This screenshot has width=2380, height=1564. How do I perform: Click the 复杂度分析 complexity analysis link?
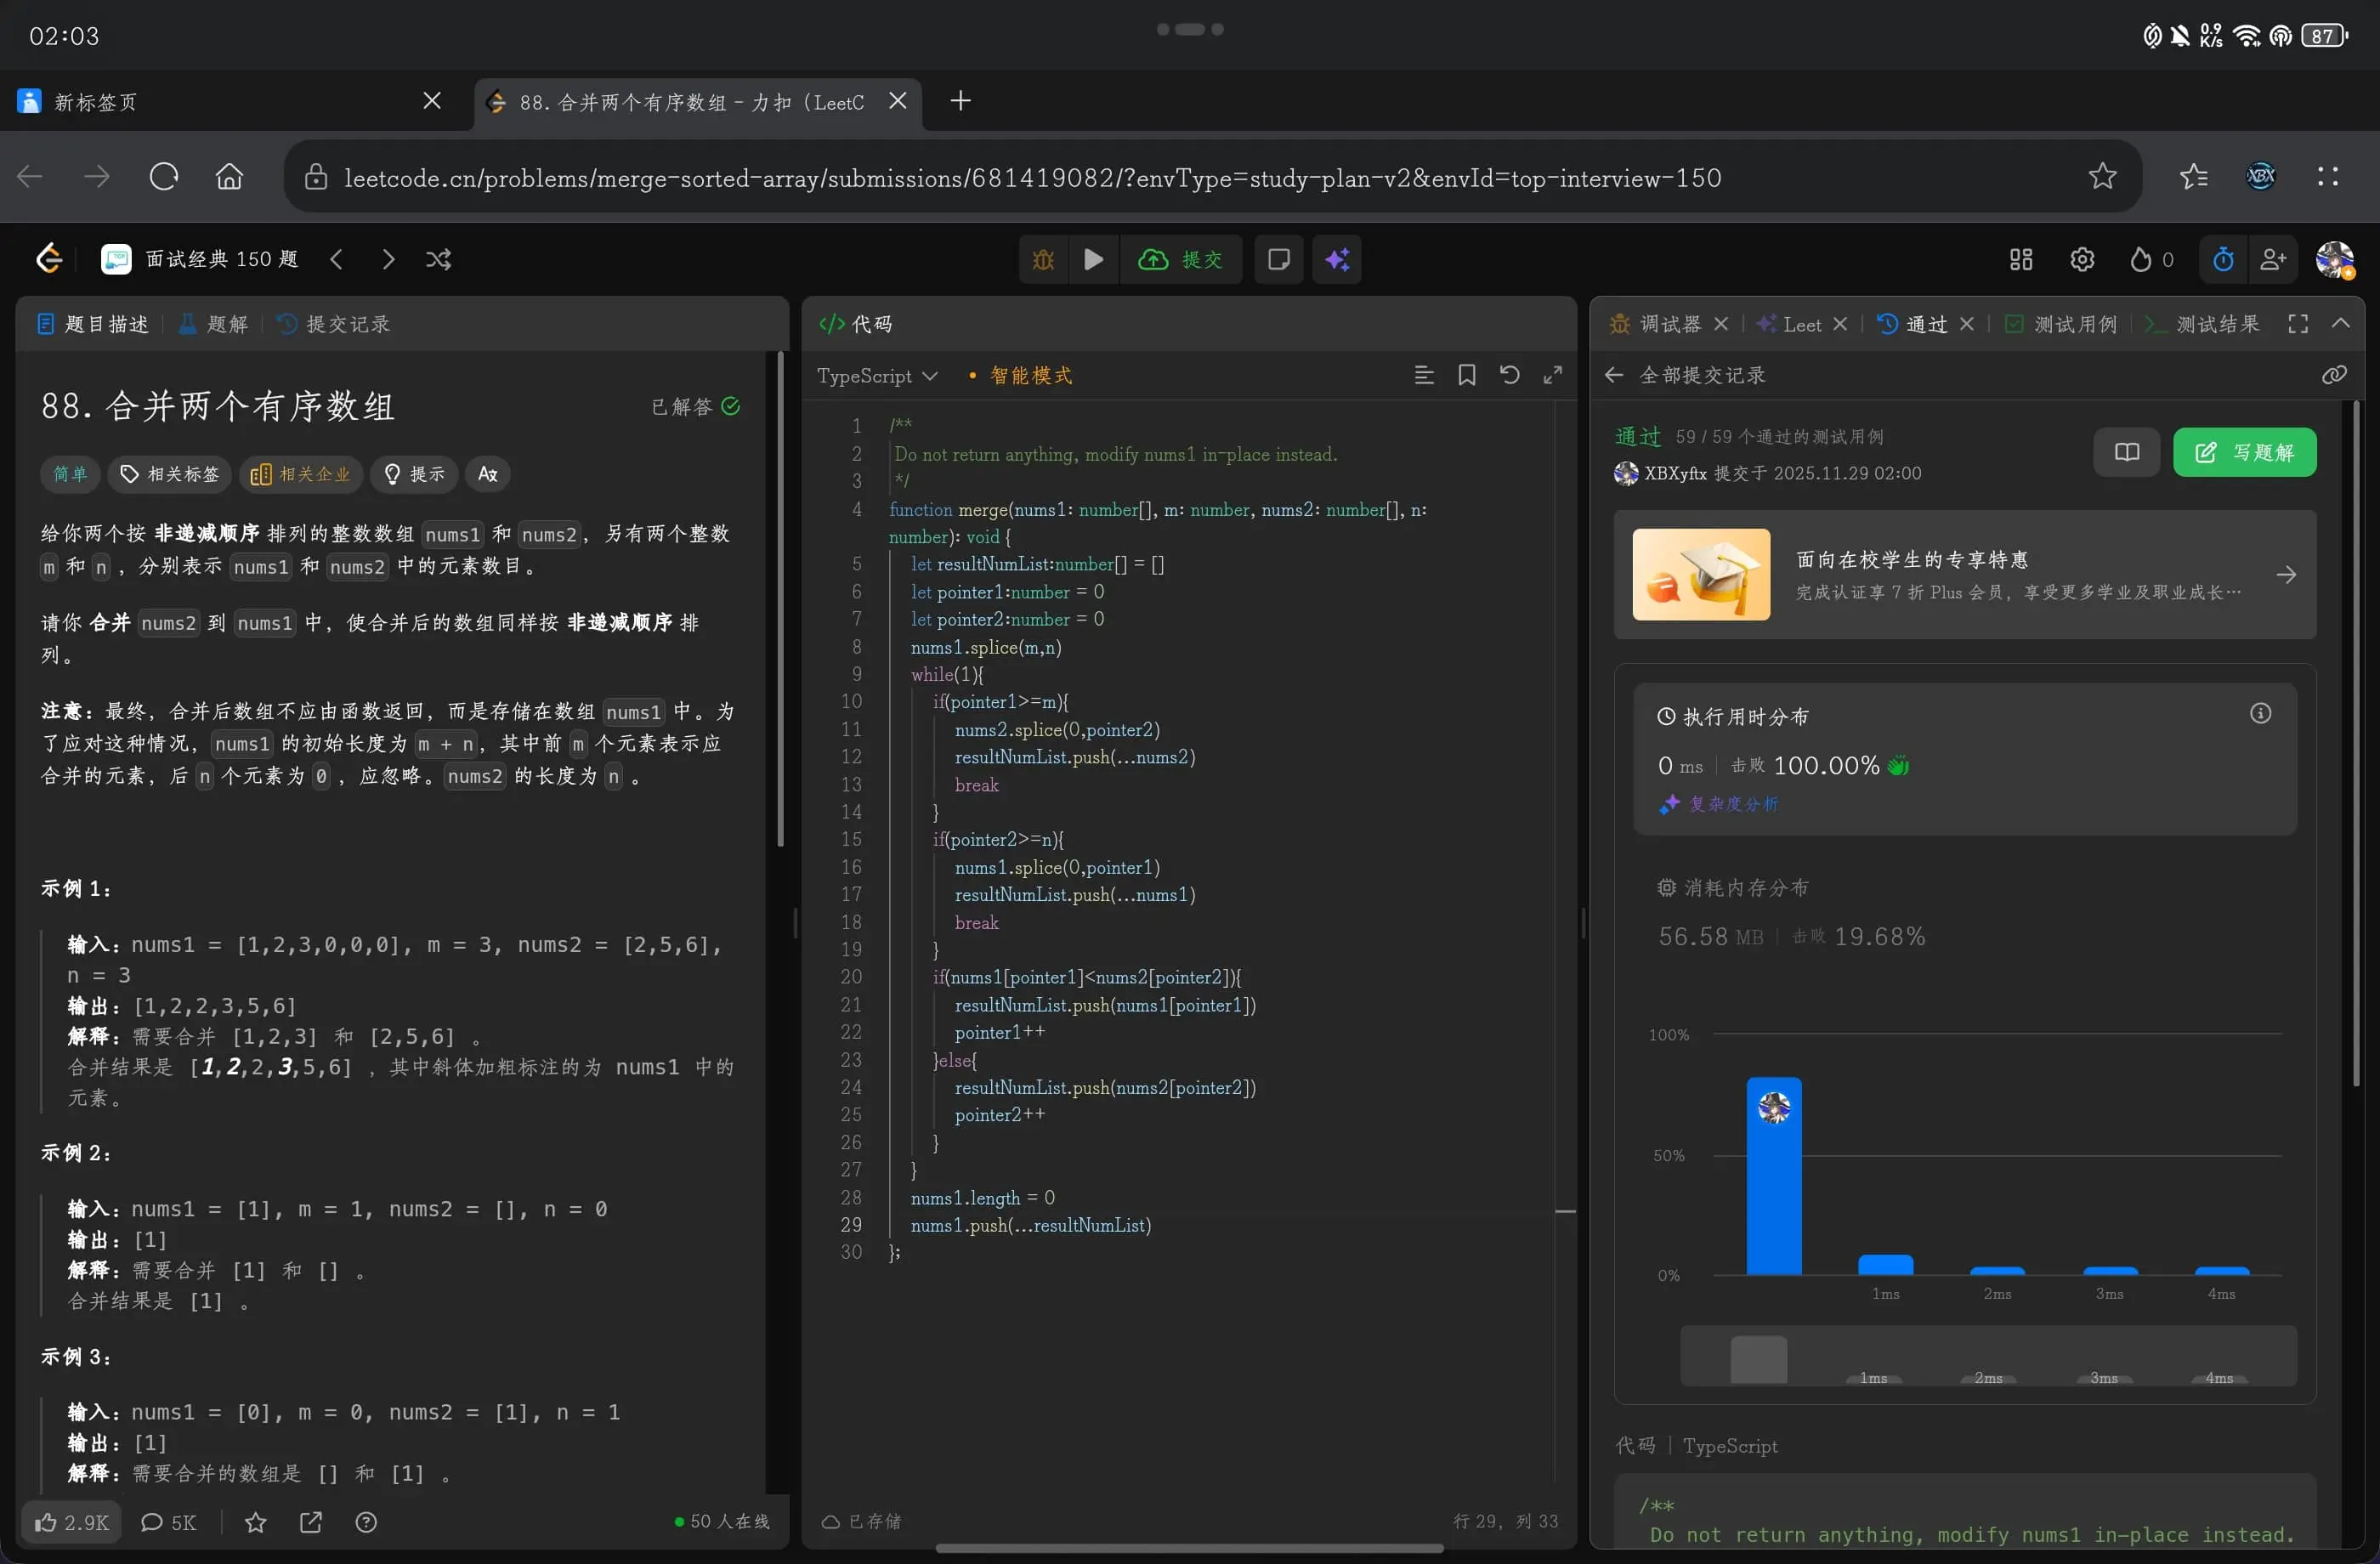click(1733, 804)
